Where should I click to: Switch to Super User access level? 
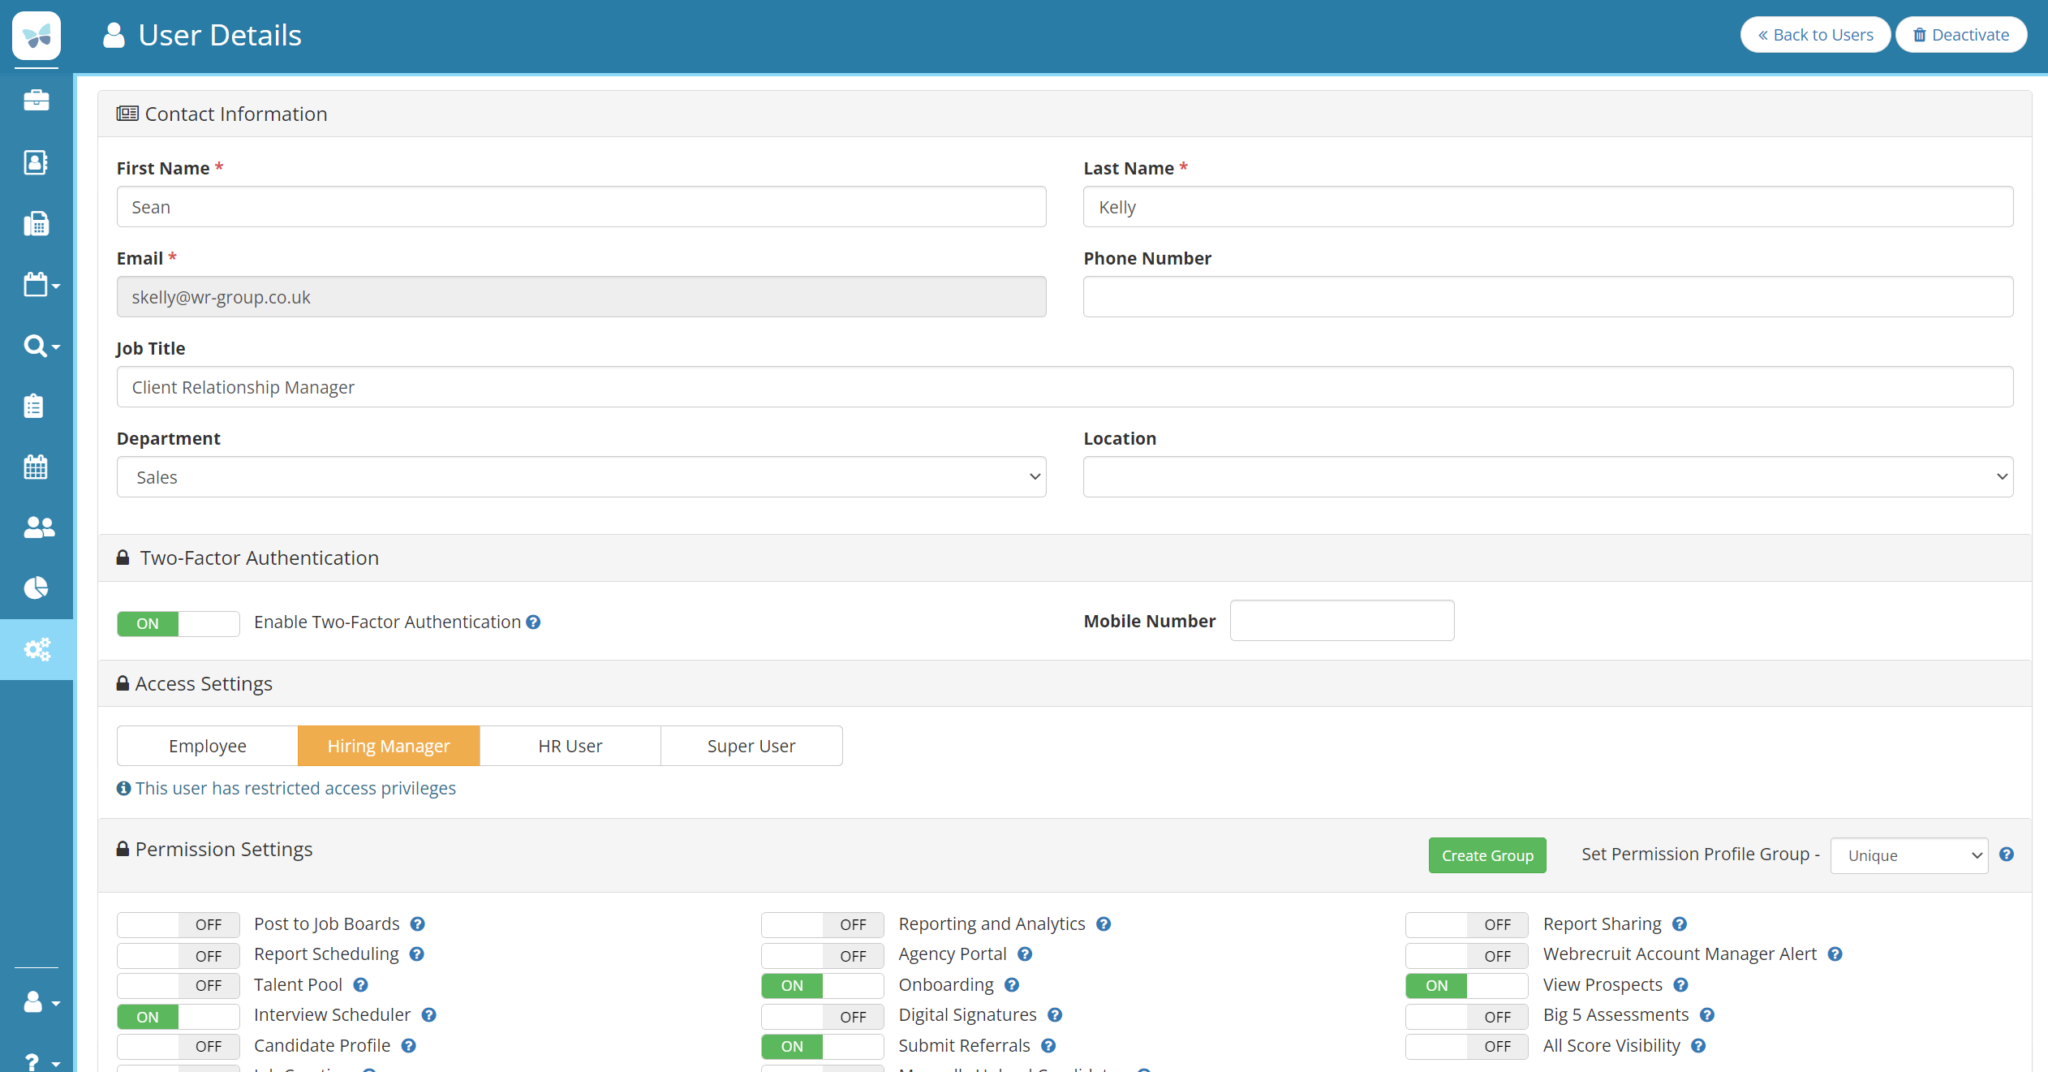pyautogui.click(x=751, y=746)
